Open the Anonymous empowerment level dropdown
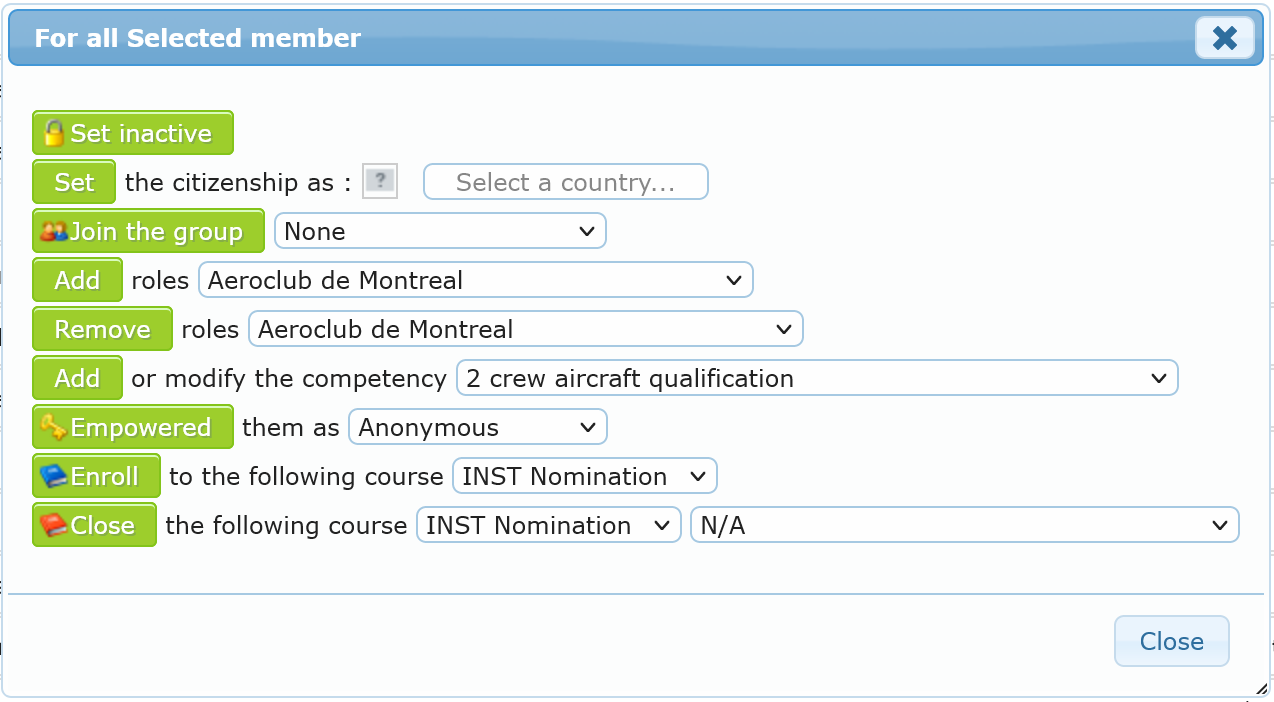The width and height of the screenshot is (1274, 702). point(477,427)
